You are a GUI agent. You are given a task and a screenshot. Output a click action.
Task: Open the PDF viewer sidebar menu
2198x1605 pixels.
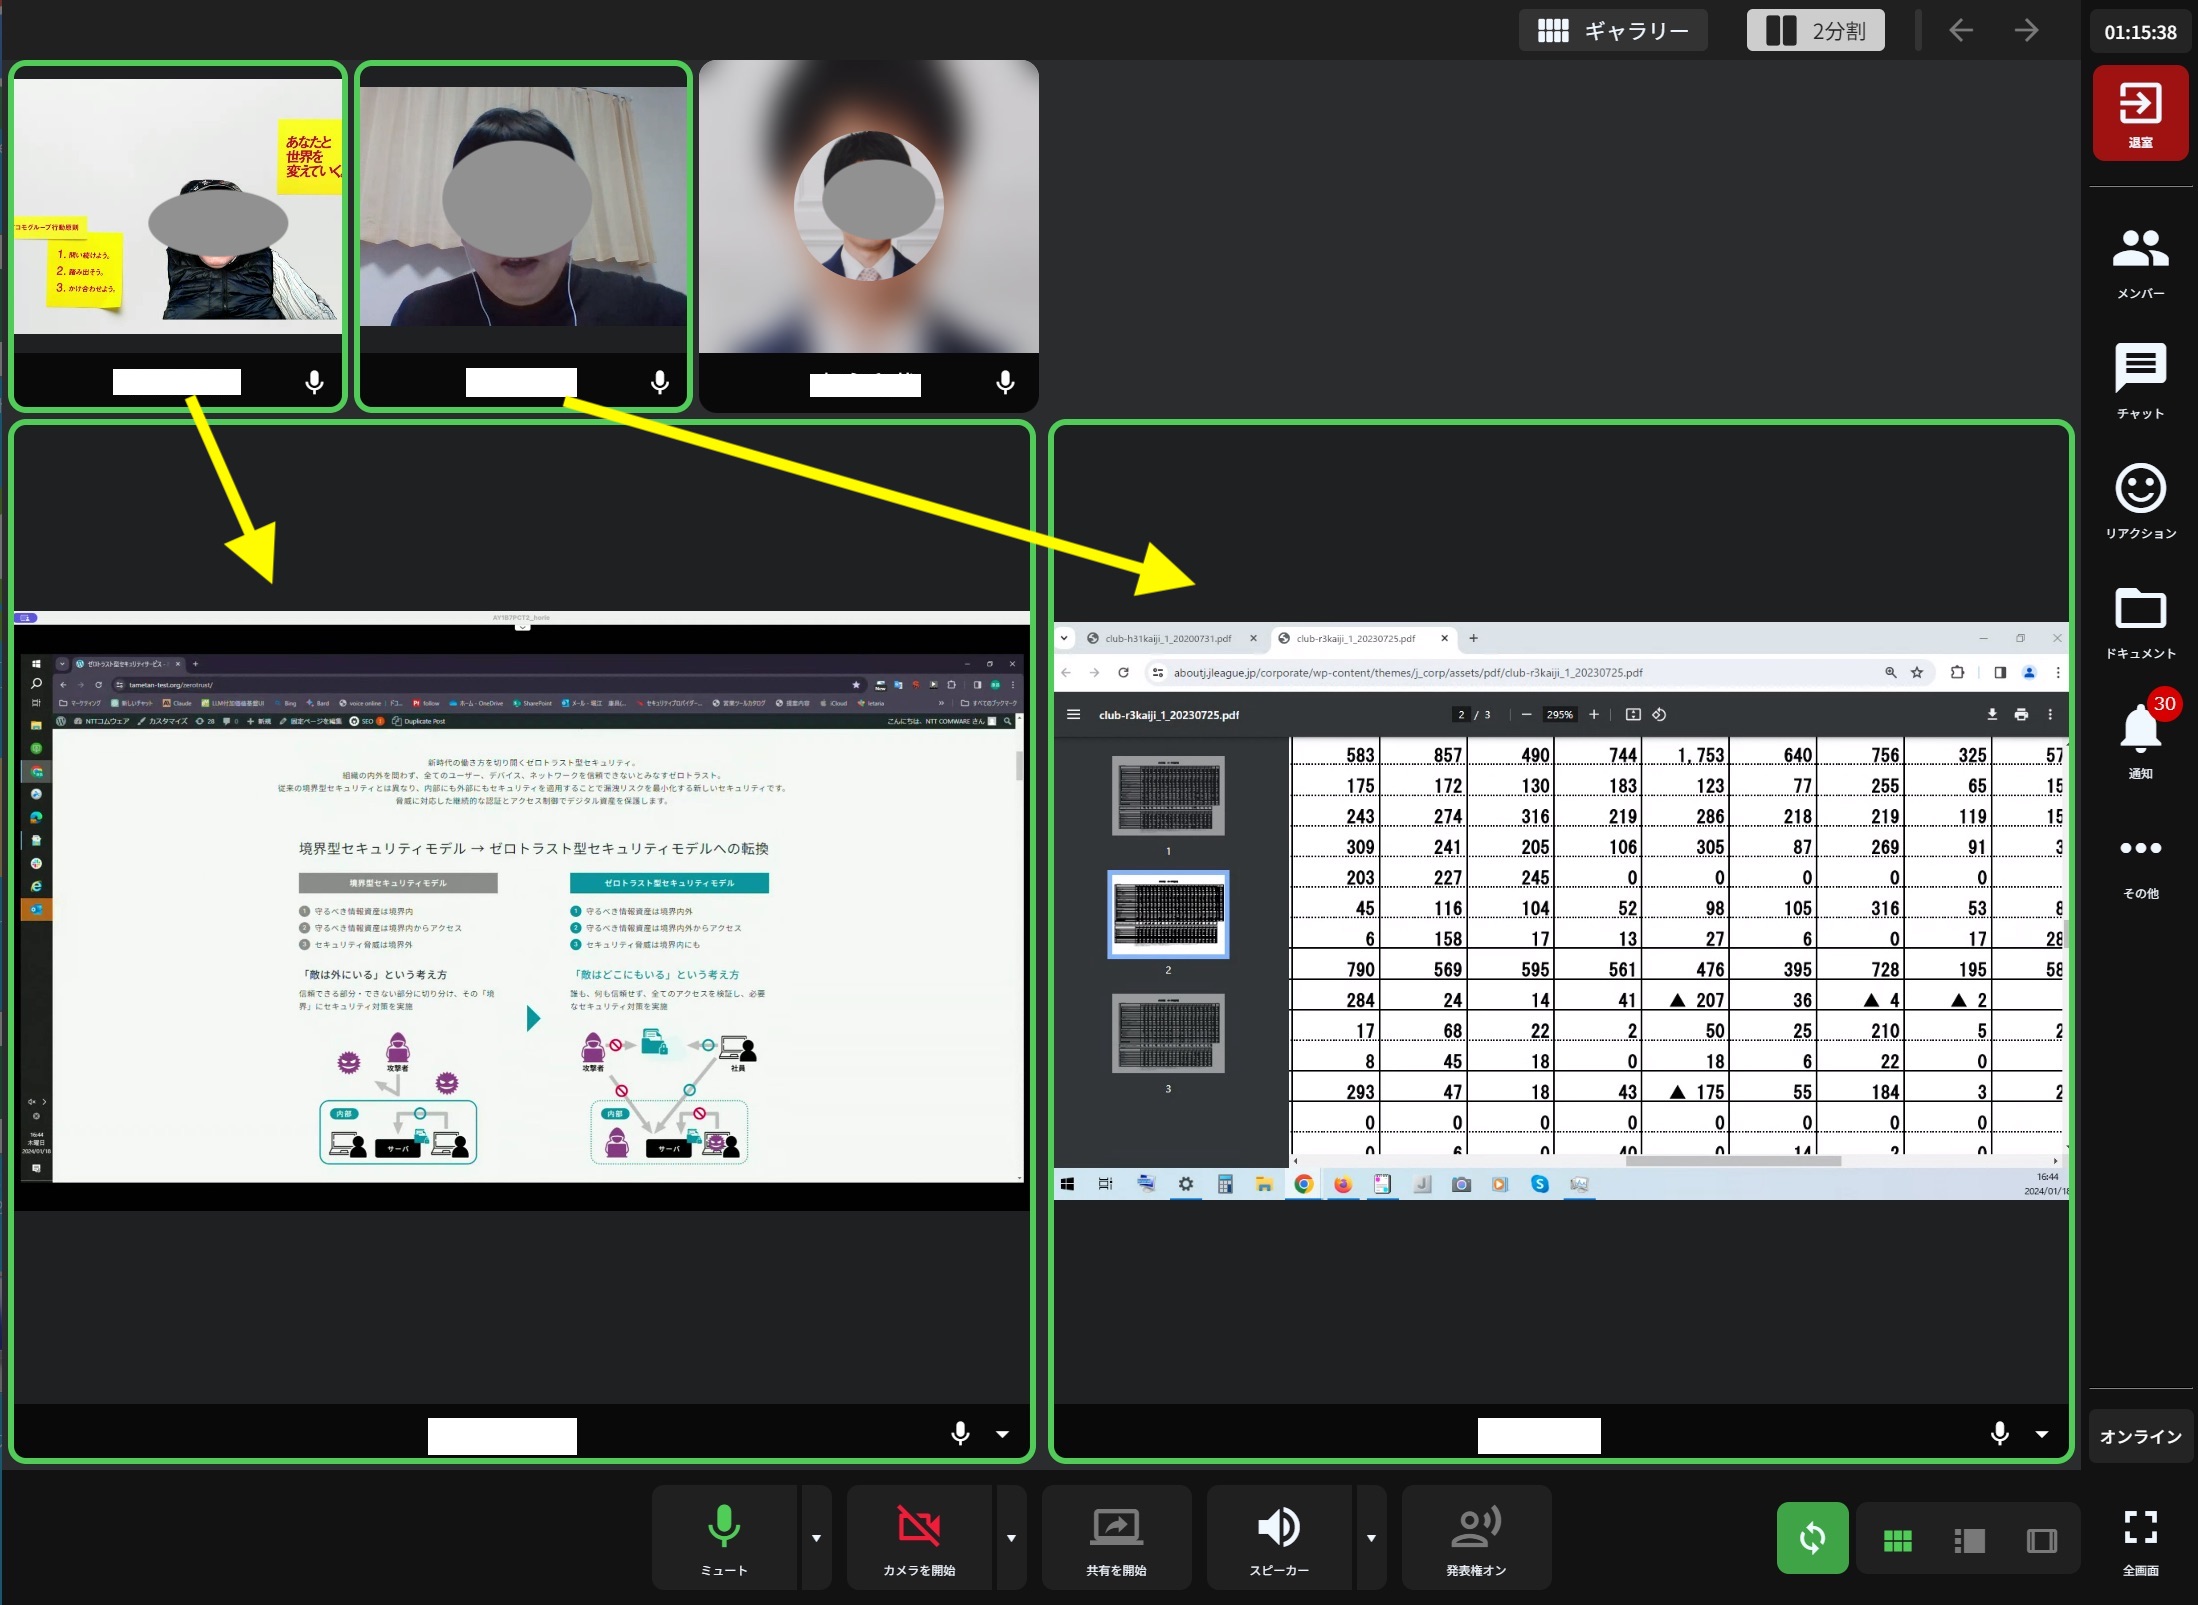pos(1073,714)
